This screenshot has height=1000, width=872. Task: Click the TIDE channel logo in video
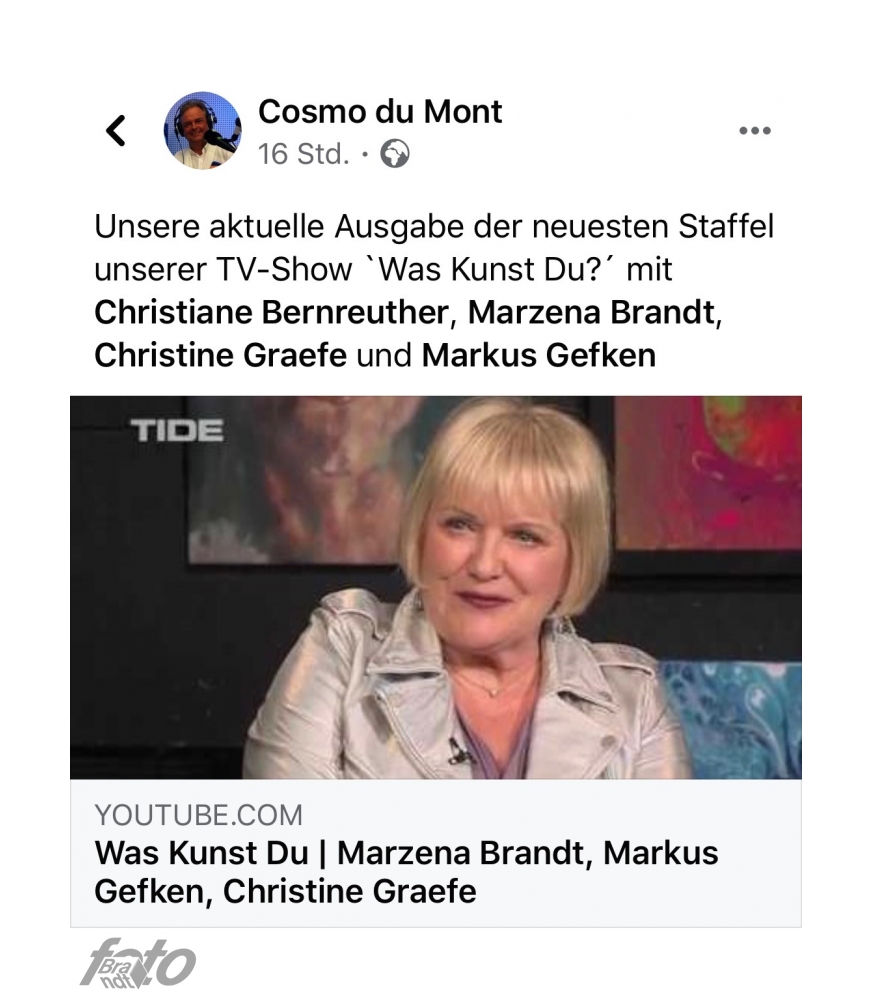tap(177, 430)
